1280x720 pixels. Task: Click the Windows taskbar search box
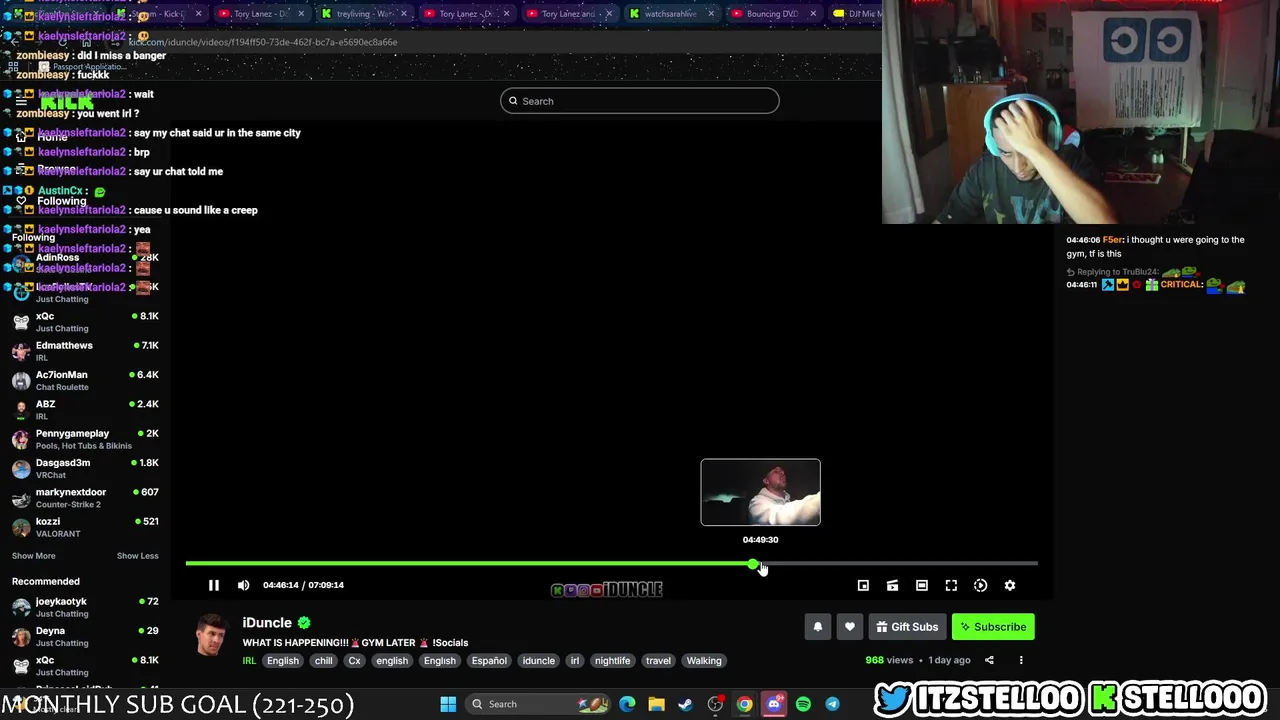tap(538, 704)
